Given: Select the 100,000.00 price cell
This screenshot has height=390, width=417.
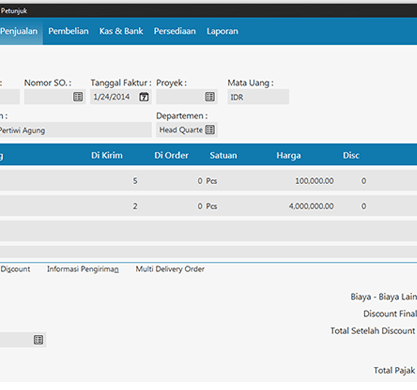Looking at the screenshot, I should (x=314, y=181).
